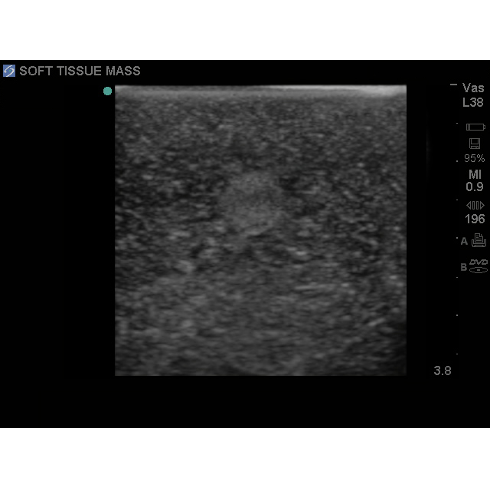Screen dimensions: 490x490
Task: Click the letter A shortcut label
Action: pyautogui.click(x=464, y=241)
